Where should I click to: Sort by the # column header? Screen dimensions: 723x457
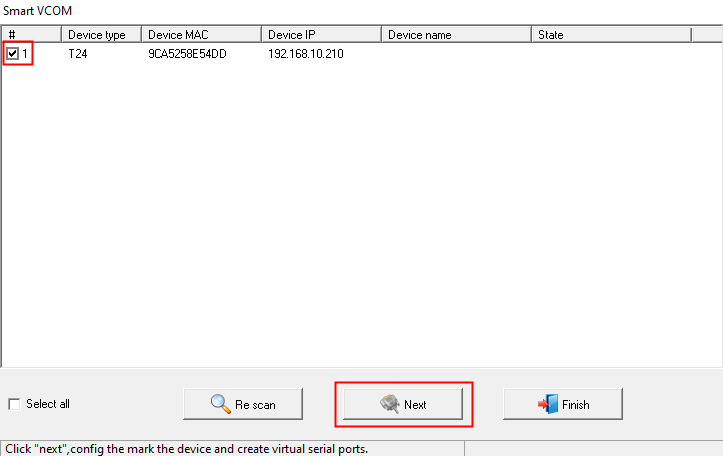(x=30, y=35)
